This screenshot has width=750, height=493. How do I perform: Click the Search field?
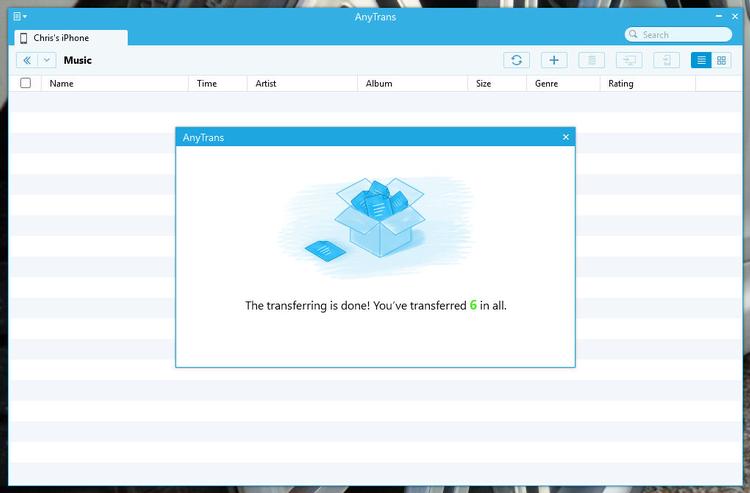(x=678, y=34)
